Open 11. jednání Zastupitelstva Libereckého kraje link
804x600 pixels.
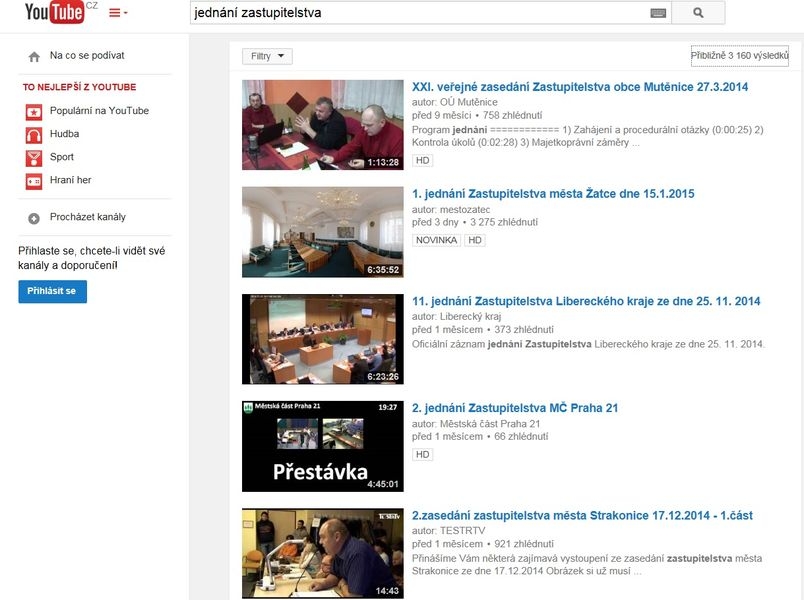tap(586, 301)
